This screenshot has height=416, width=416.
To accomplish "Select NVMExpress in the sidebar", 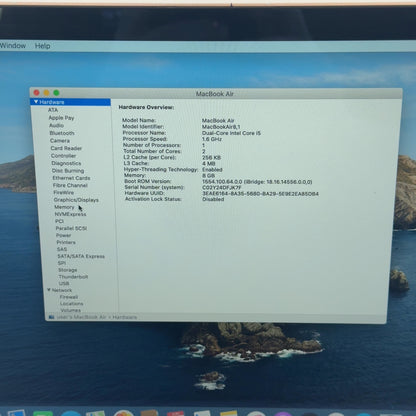I will pos(70,214).
